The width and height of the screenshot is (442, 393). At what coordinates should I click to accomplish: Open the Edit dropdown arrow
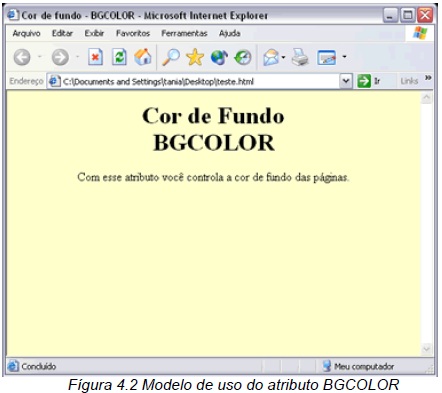point(344,57)
